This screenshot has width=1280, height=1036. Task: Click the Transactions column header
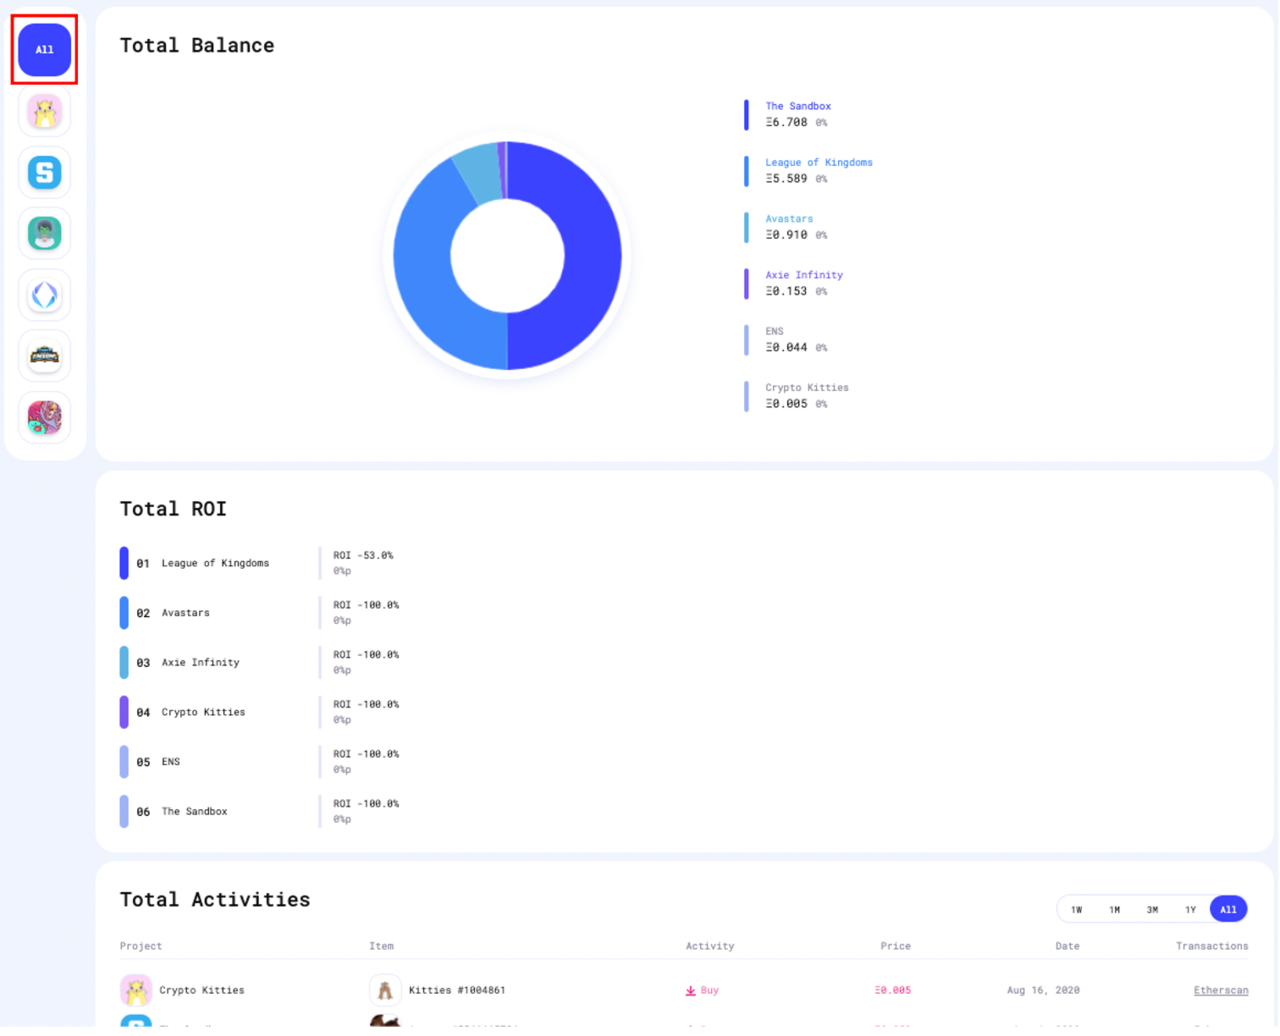(x=1212, y=946)
